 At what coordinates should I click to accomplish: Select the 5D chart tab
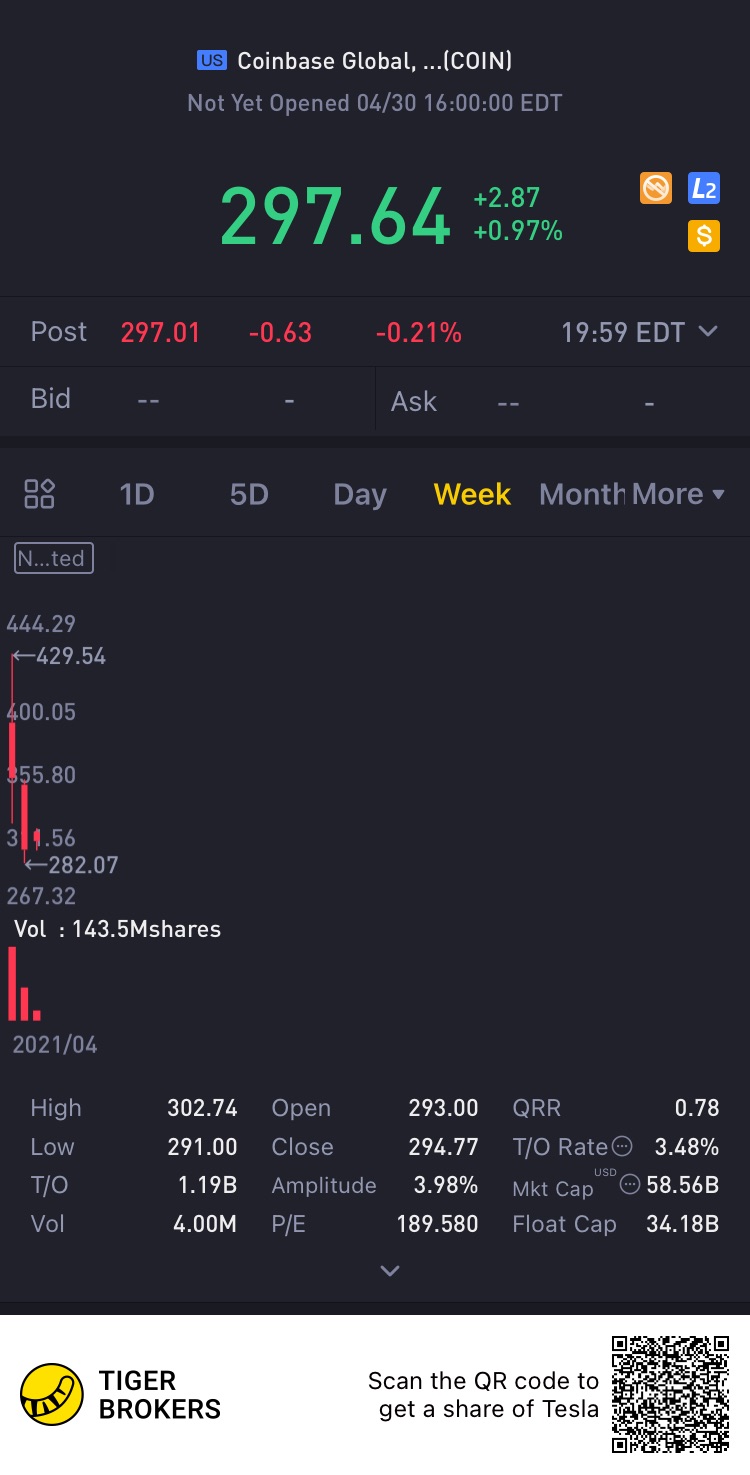(249, 494)
